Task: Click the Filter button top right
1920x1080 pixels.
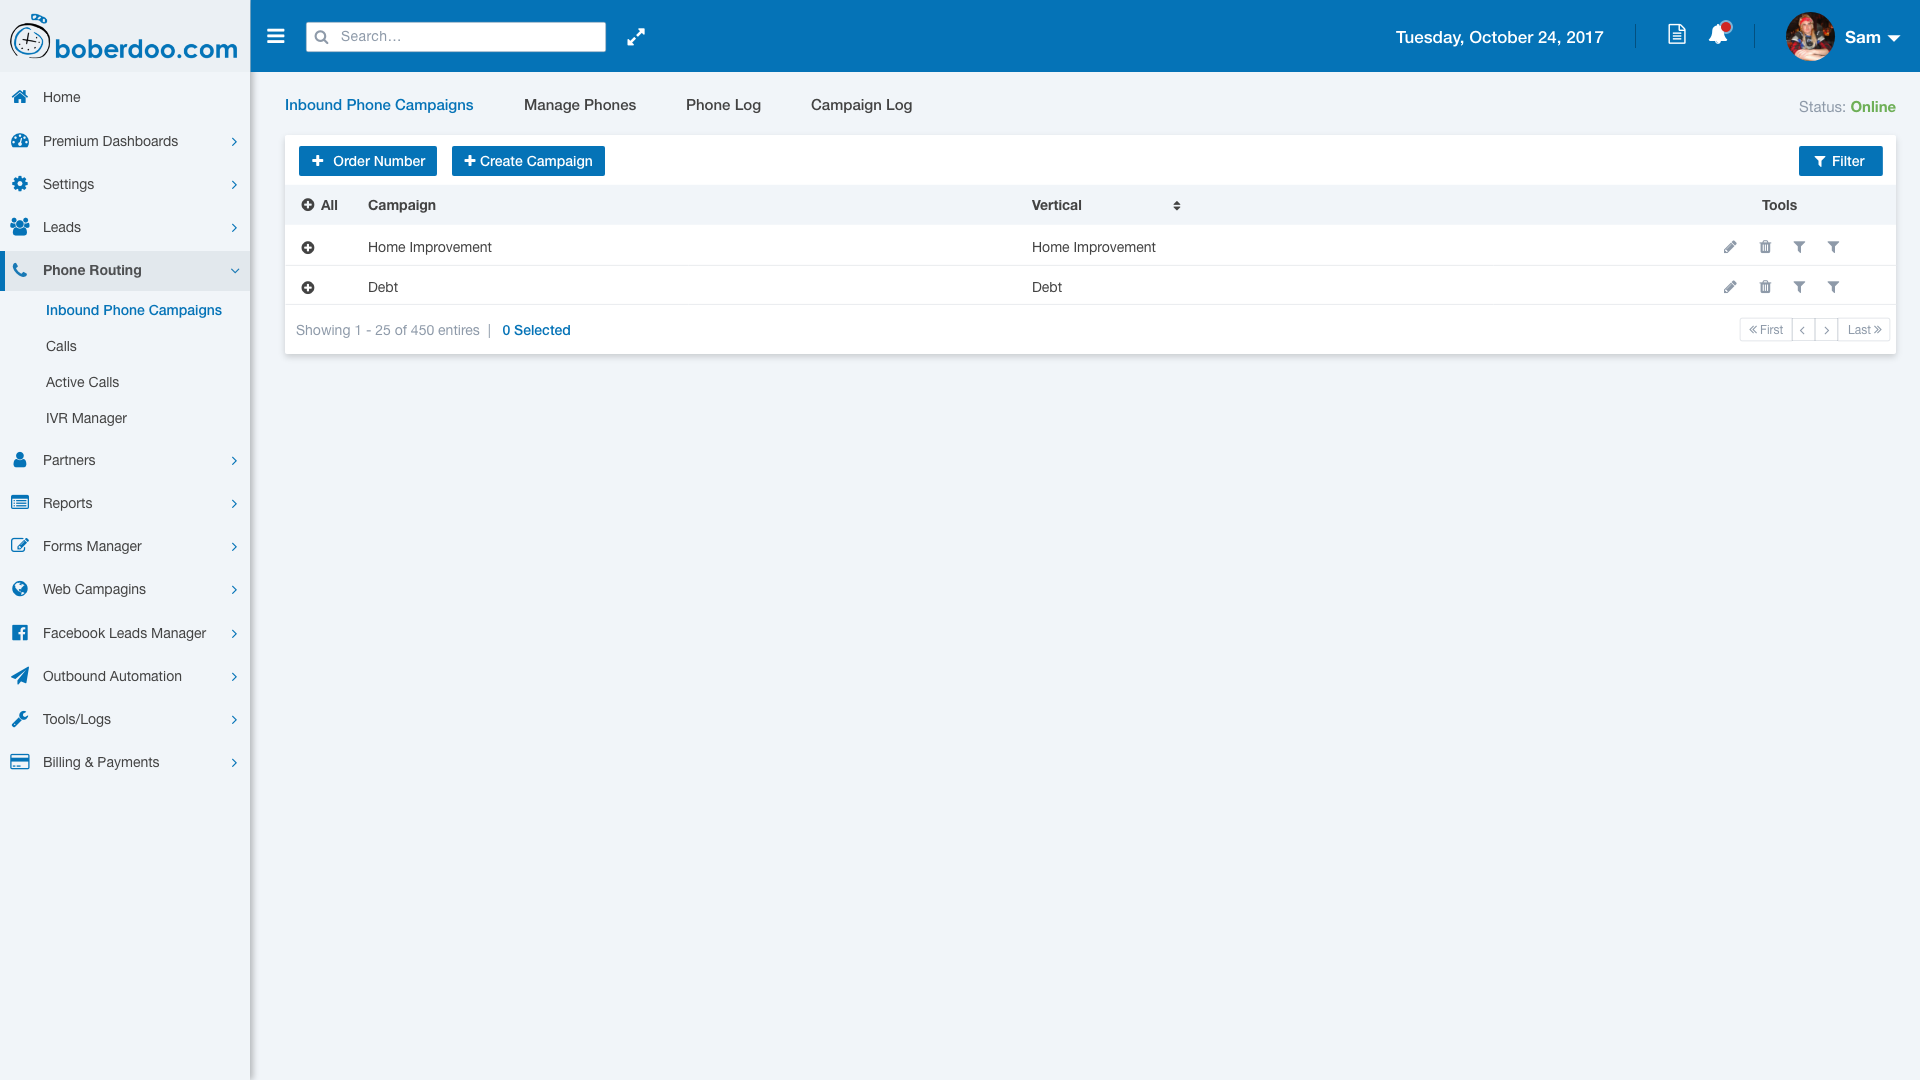Action: click(1840, 161)
